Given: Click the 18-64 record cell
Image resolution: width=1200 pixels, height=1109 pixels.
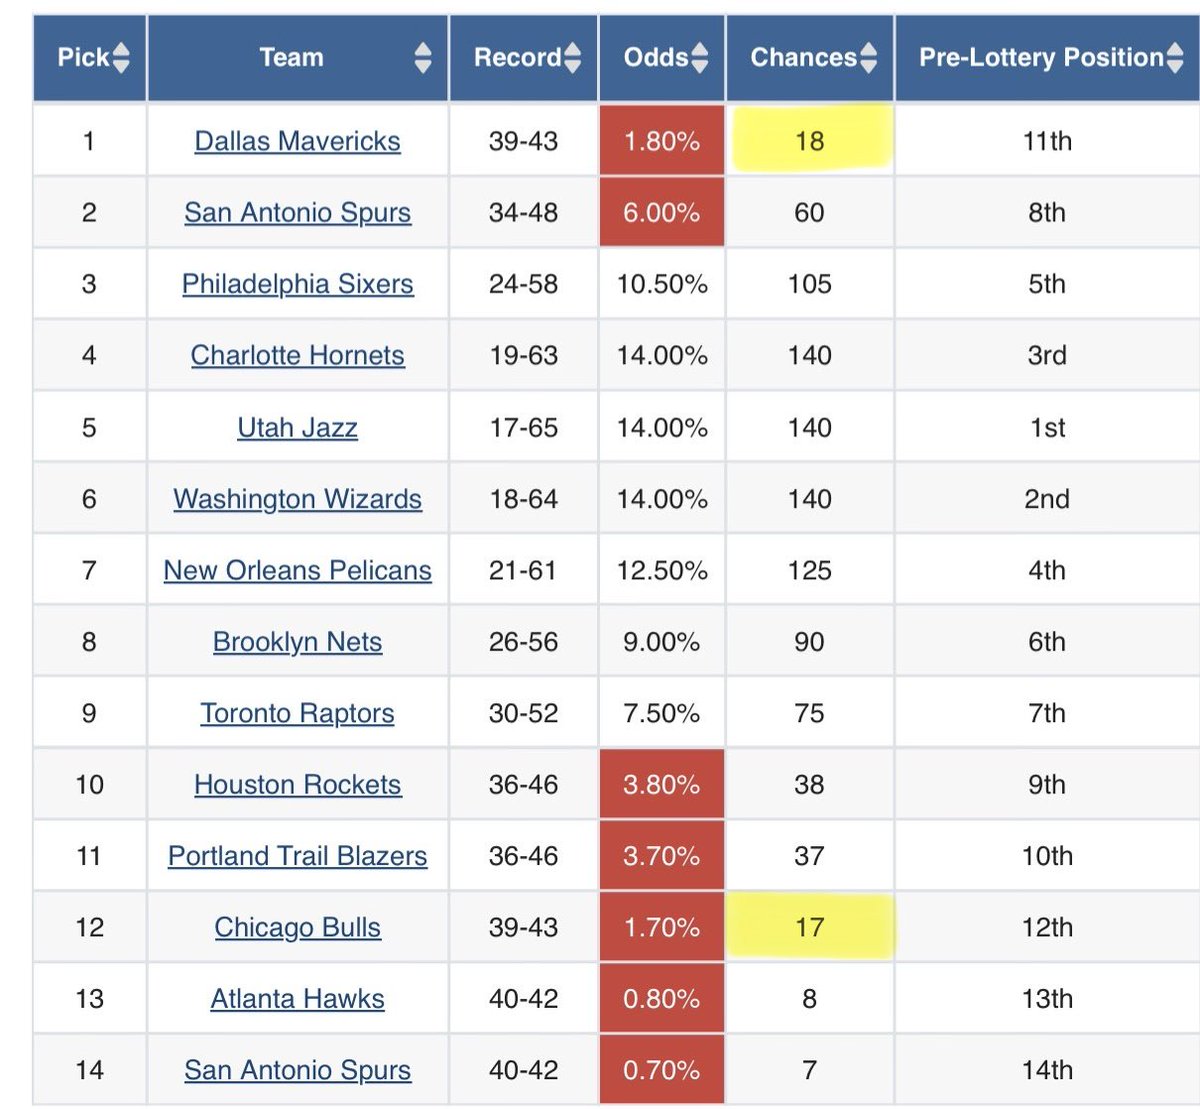Looking at the screenshot, I should [x=523, y=498].
